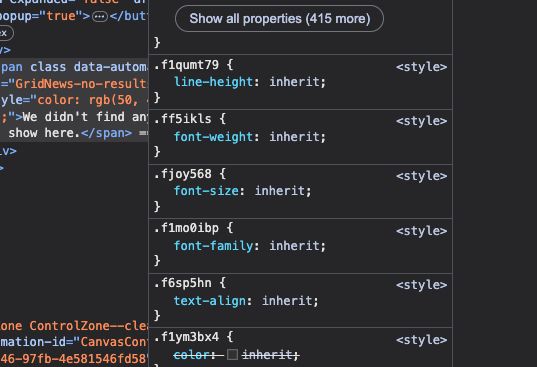Viewport: 537px width, 367px height.
Task: Edit the inherit value of text-align
Action: 287,301
